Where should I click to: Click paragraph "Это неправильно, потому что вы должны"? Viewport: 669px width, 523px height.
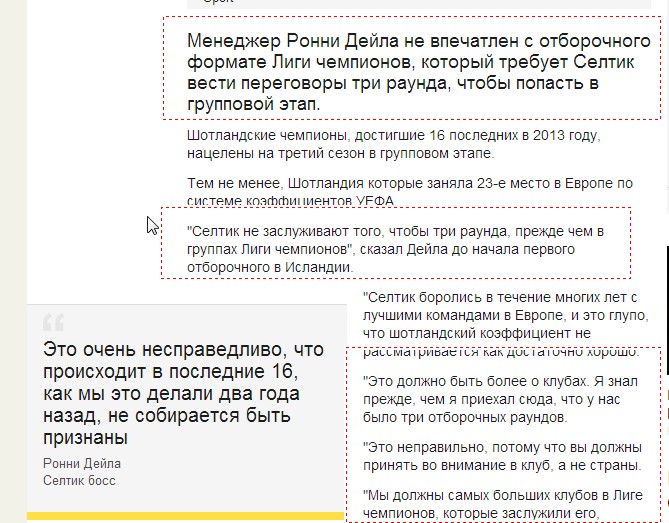[502, 456]
